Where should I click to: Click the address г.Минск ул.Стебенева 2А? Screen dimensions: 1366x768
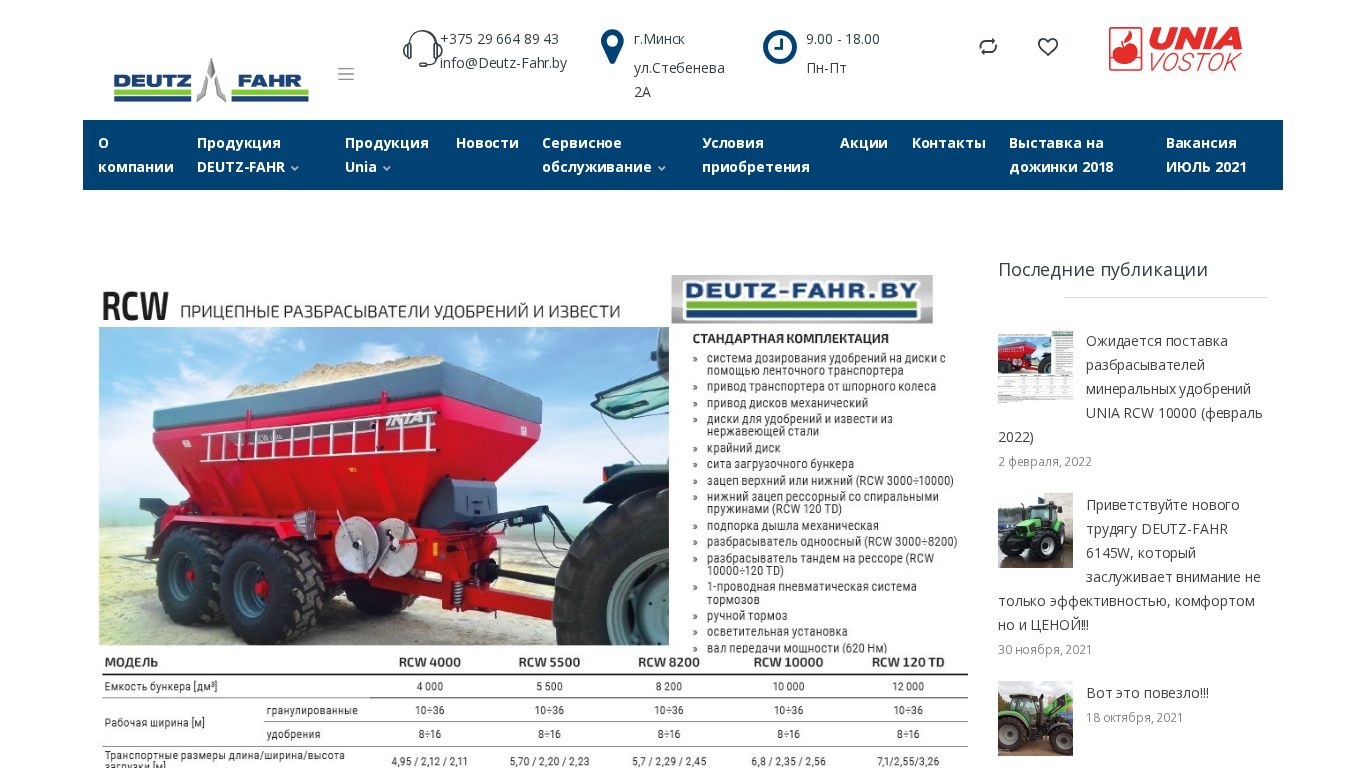680,65
